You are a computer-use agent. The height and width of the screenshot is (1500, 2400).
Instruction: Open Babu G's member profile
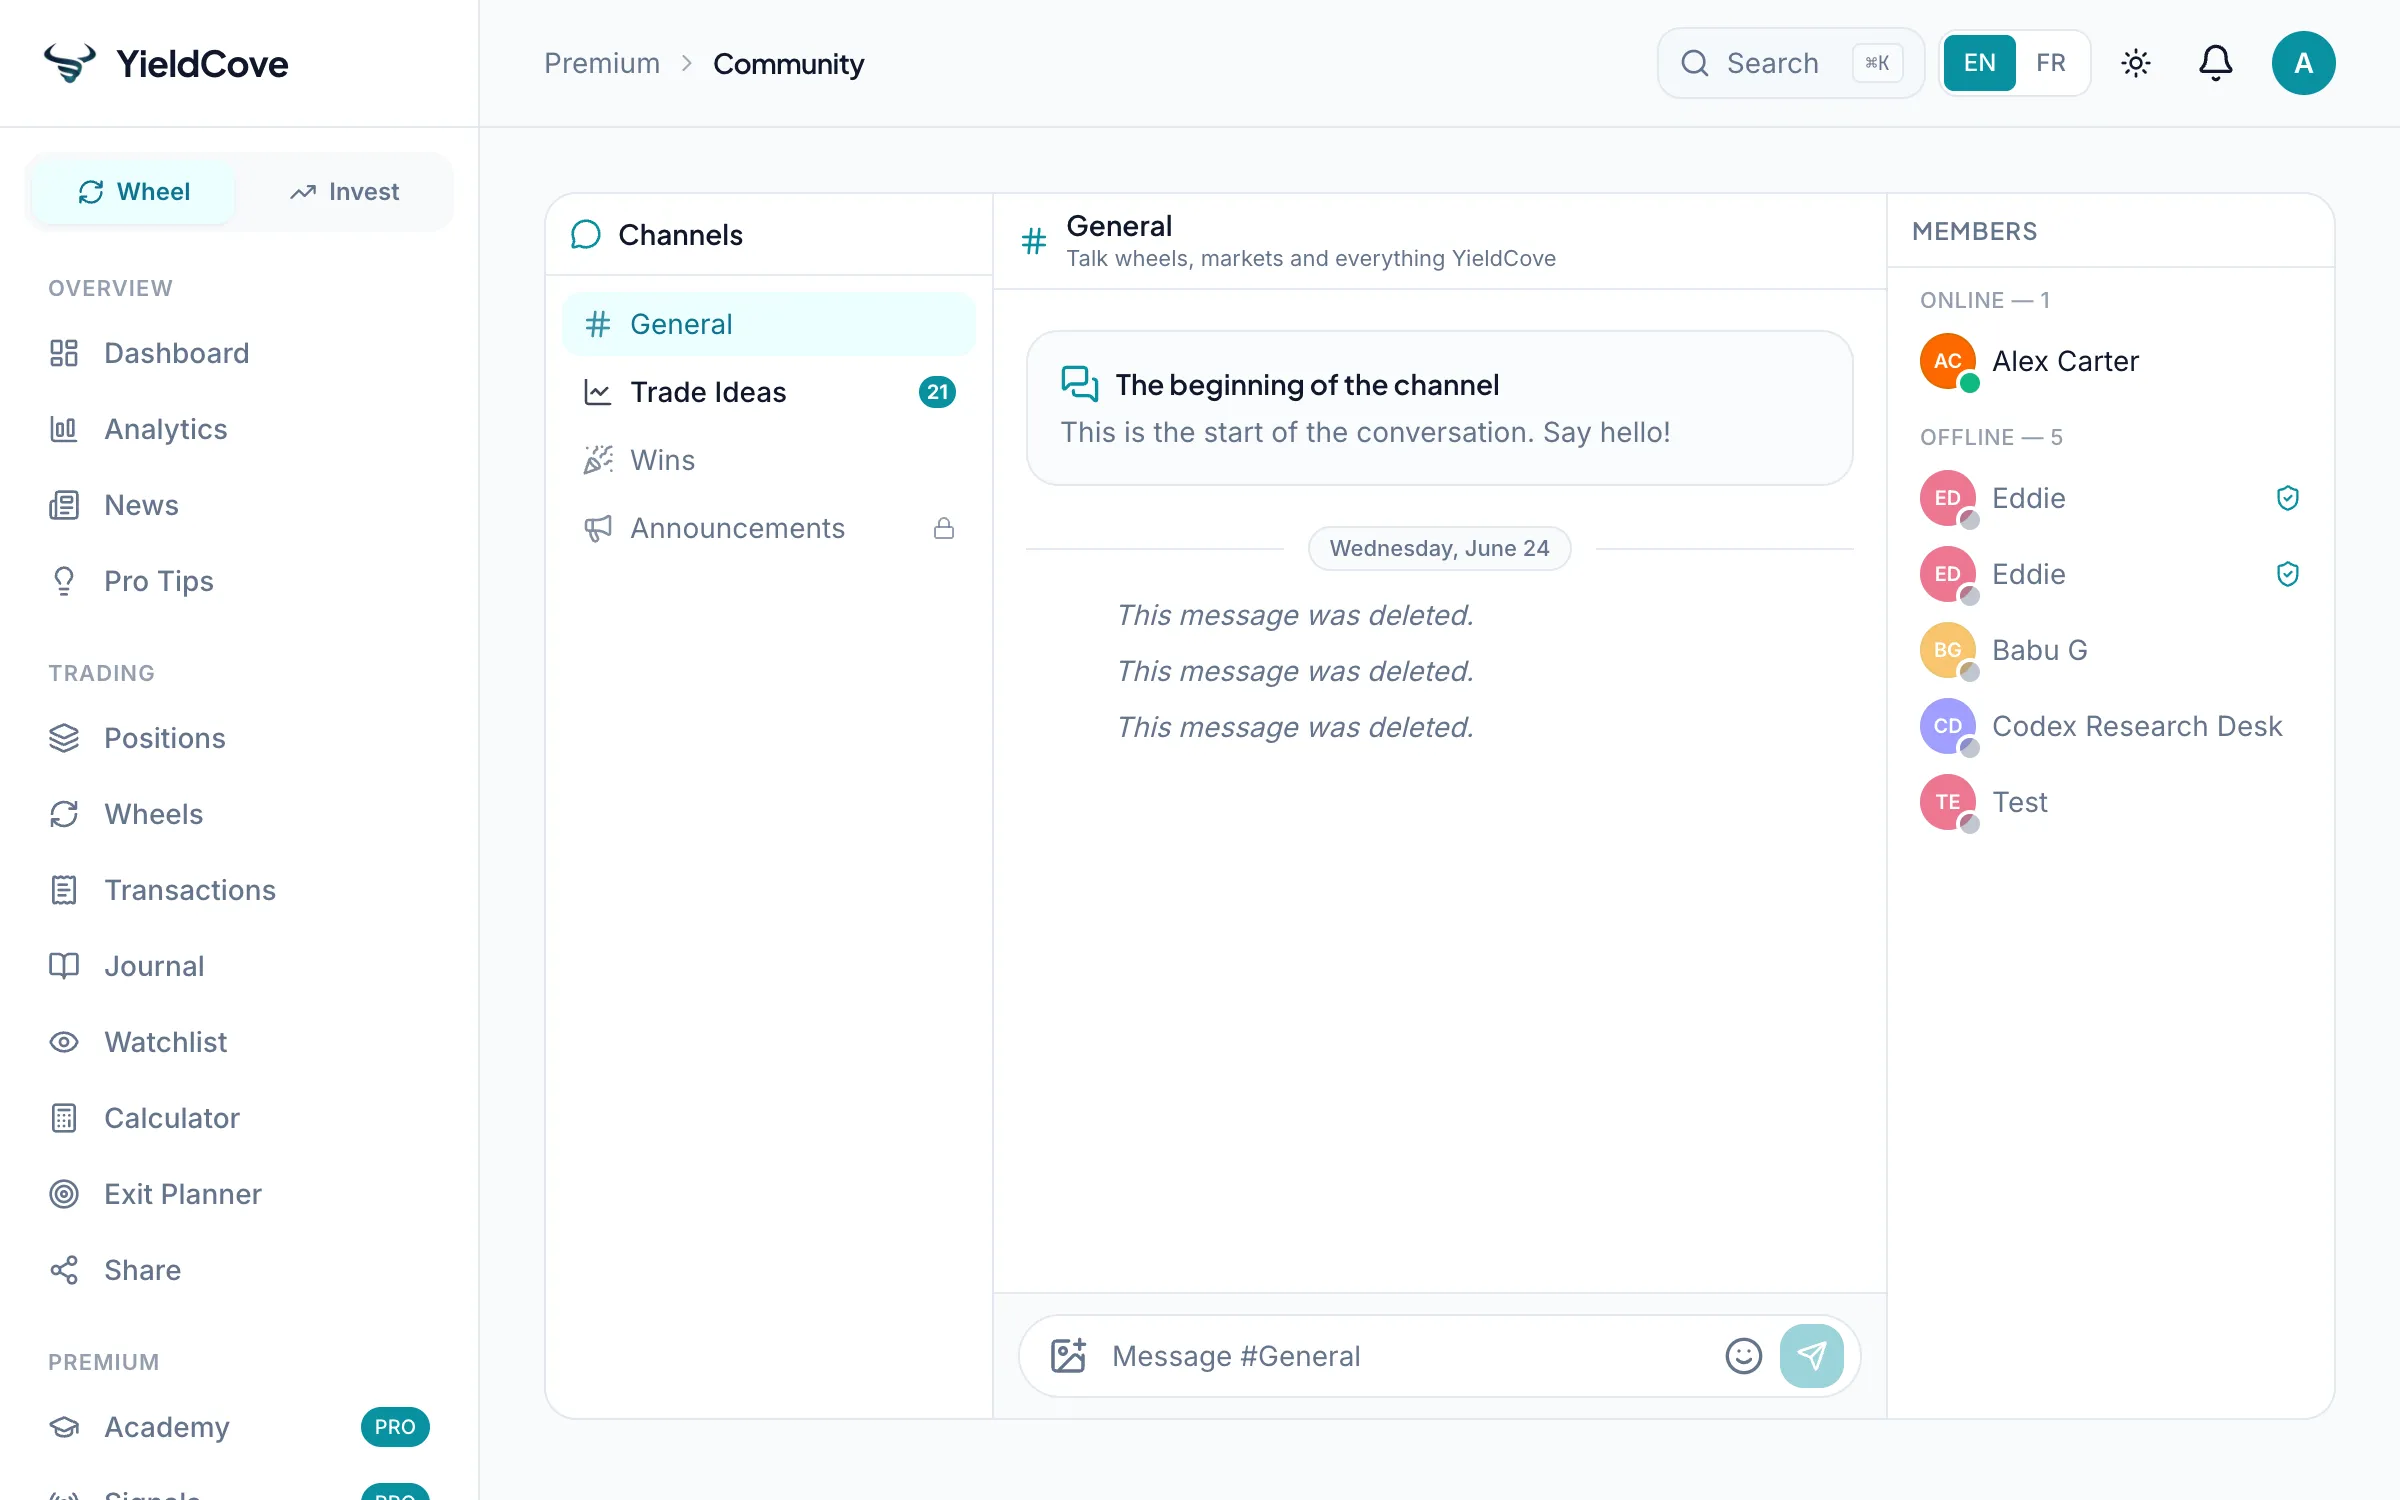[2110, 650]
